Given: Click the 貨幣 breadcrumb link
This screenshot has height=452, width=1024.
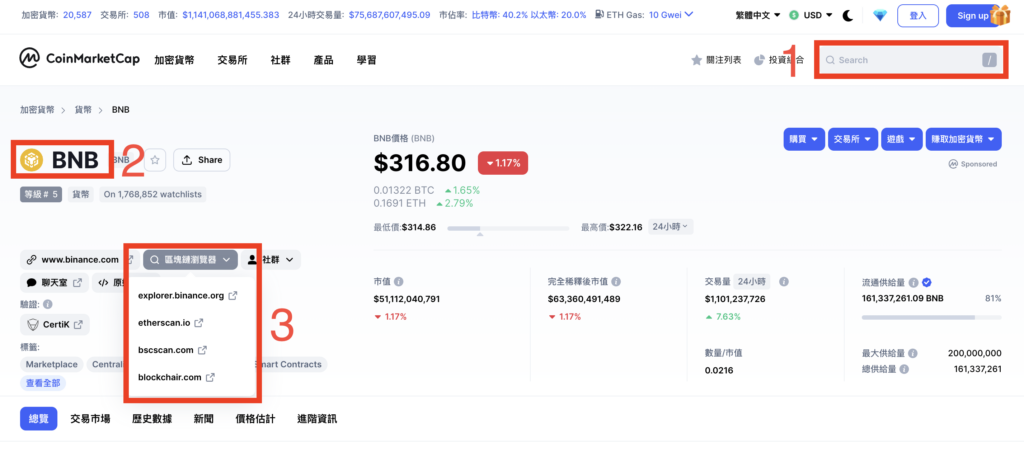Looking at the screenshot, I should click(x=84, y=110).
